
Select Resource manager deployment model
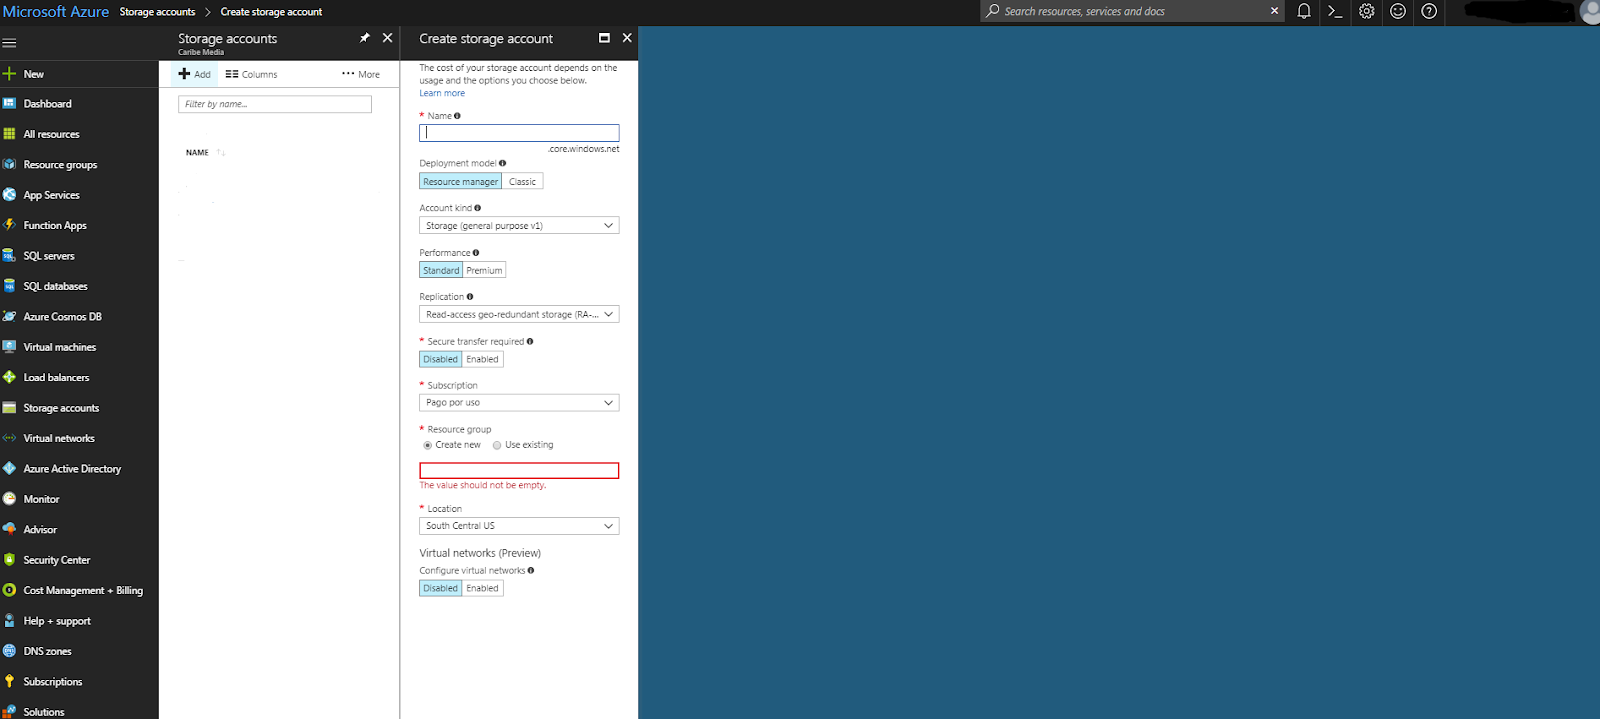pyautogui.click(x=460, y=181)
